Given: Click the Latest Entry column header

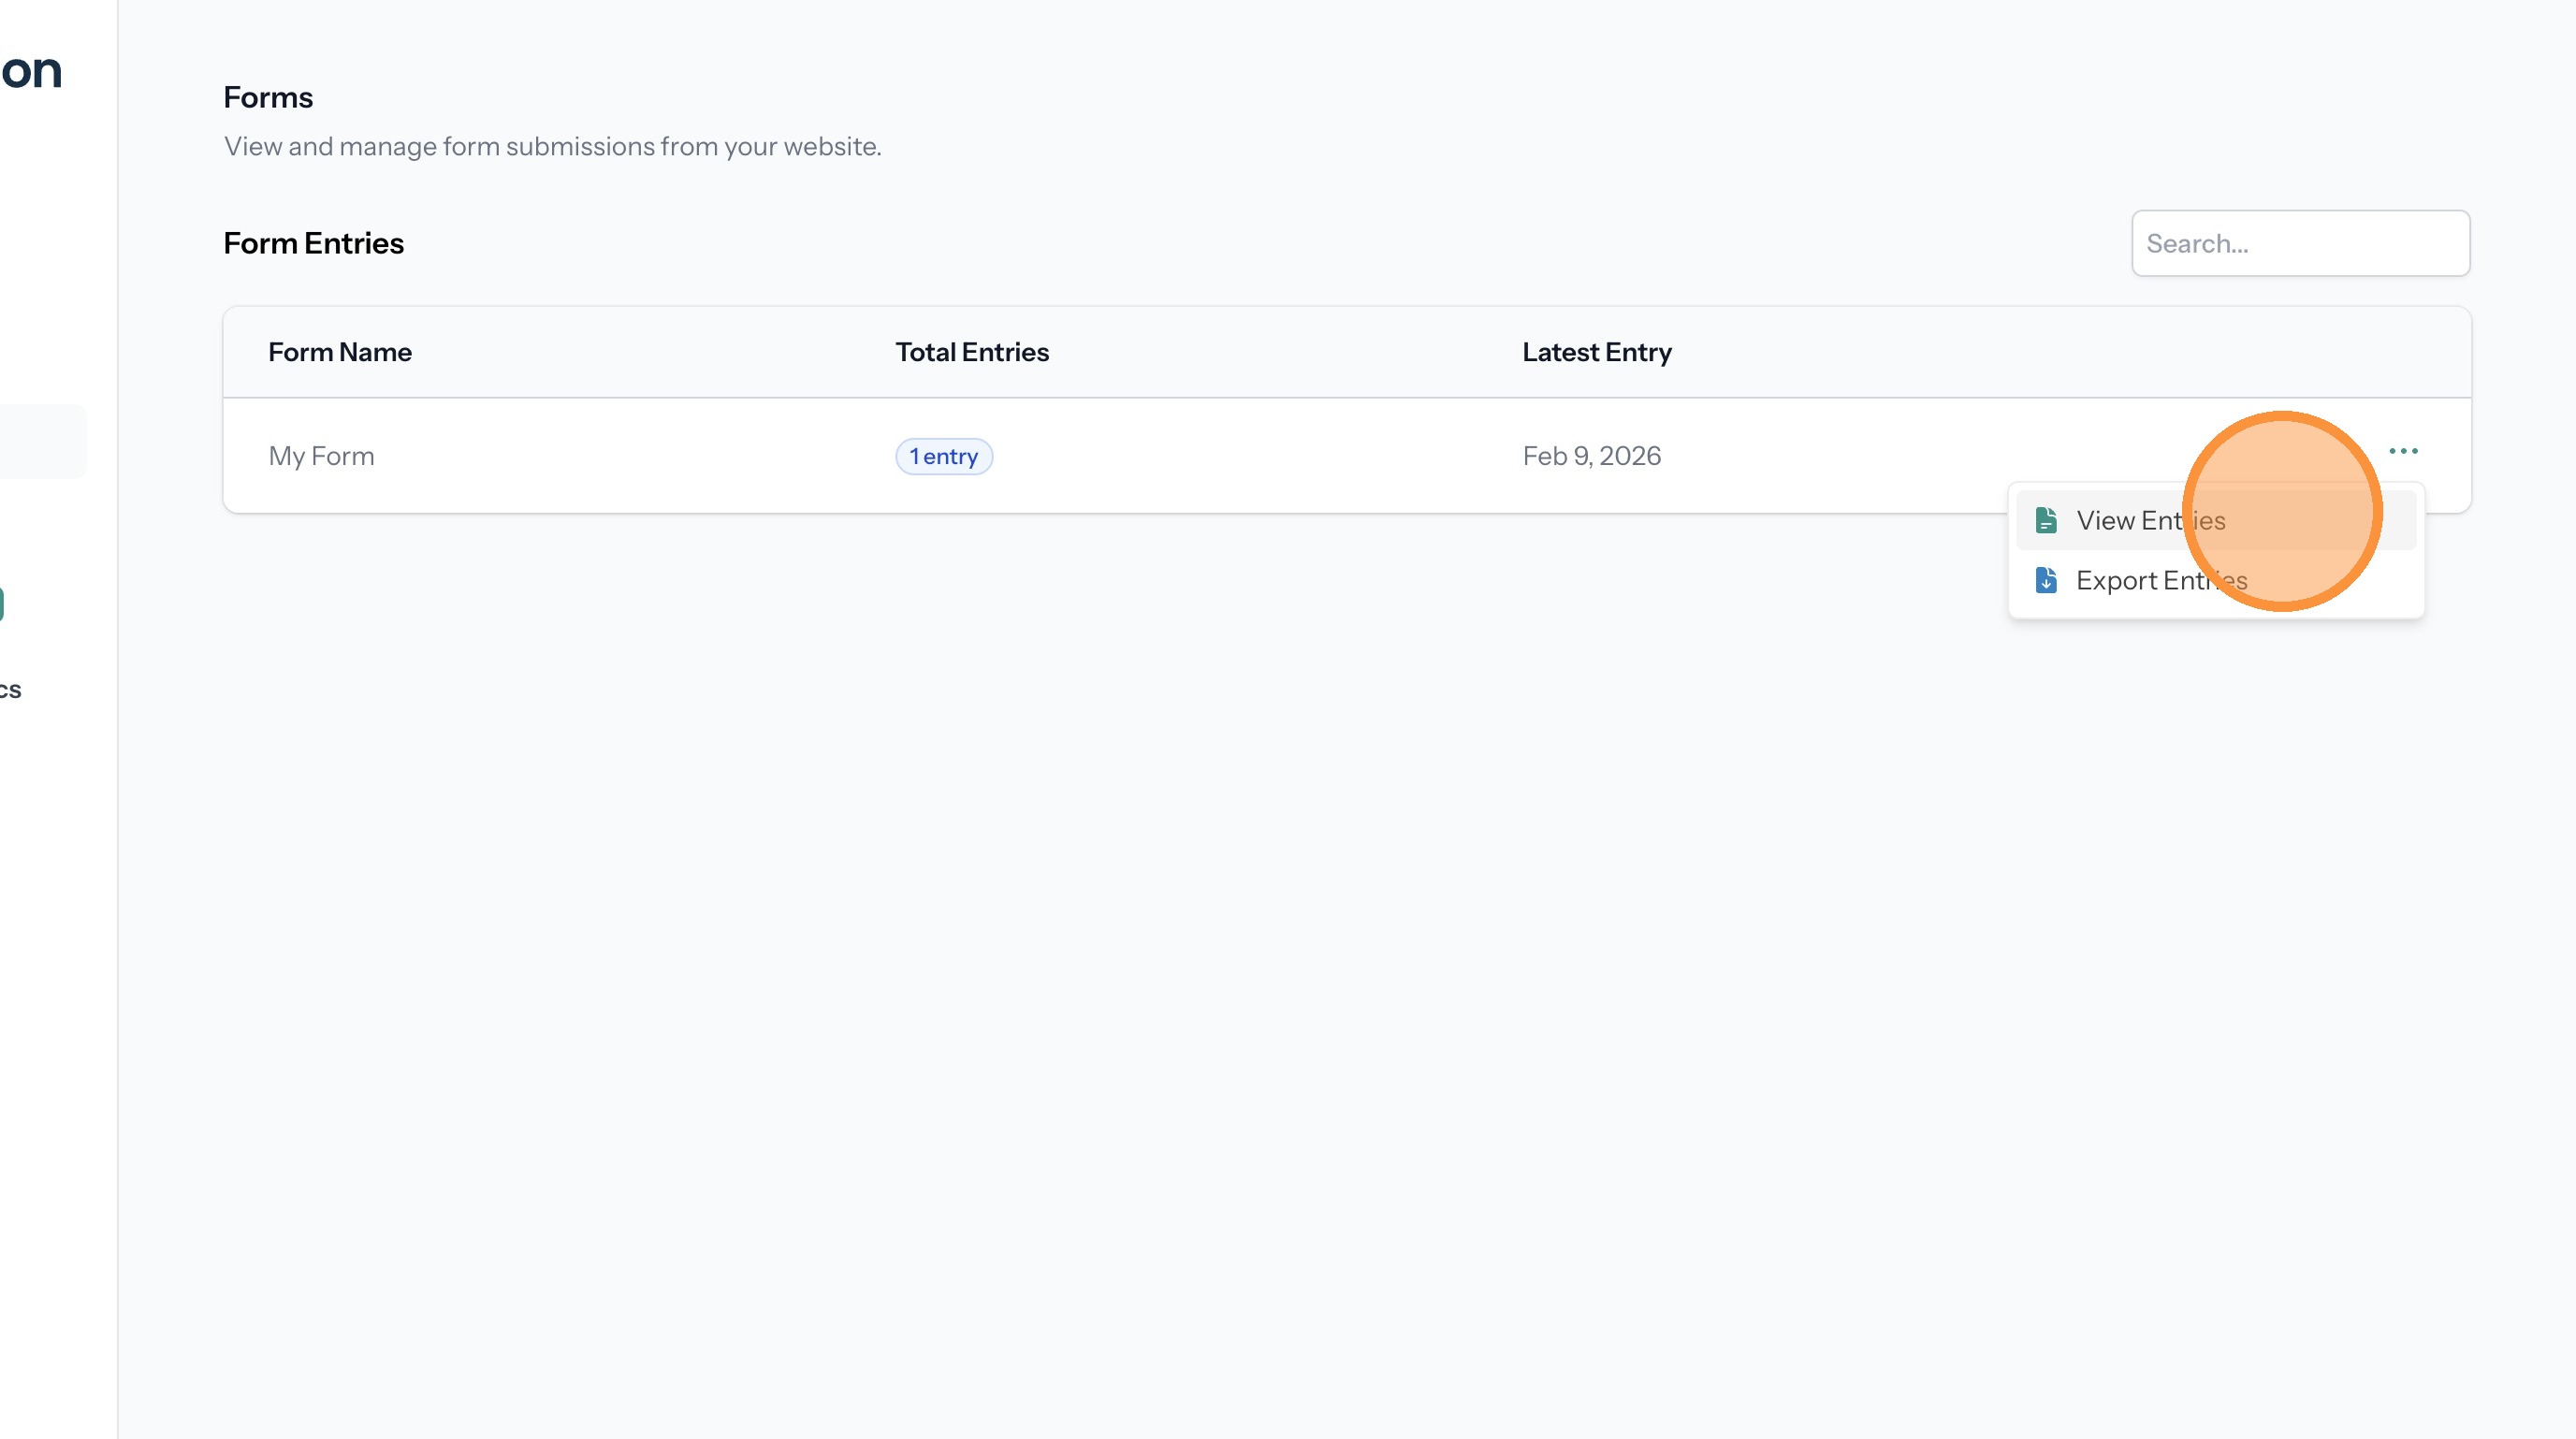Looking at the screenshot, I should click(x=1596, y=352).
